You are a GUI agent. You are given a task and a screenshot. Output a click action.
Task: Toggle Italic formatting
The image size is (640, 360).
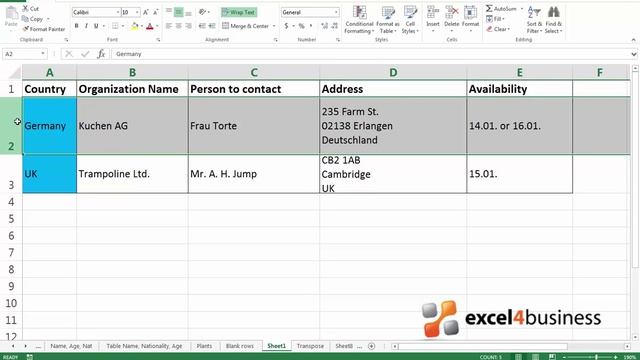coord(86,26)
